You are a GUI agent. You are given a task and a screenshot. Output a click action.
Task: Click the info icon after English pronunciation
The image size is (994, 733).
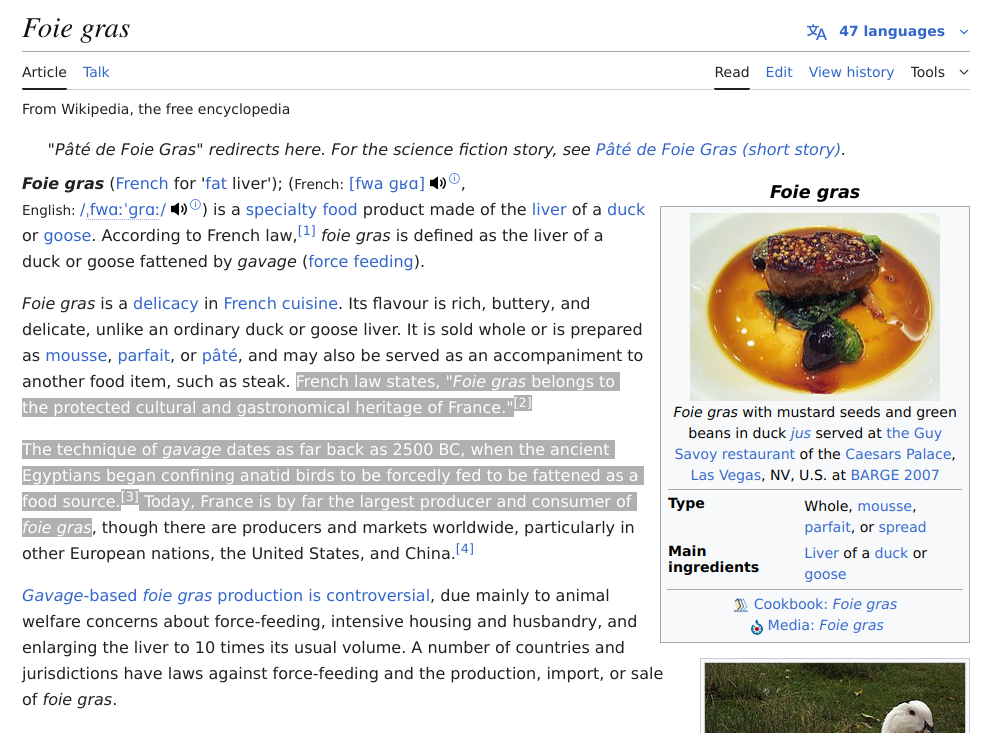(196, 205)
